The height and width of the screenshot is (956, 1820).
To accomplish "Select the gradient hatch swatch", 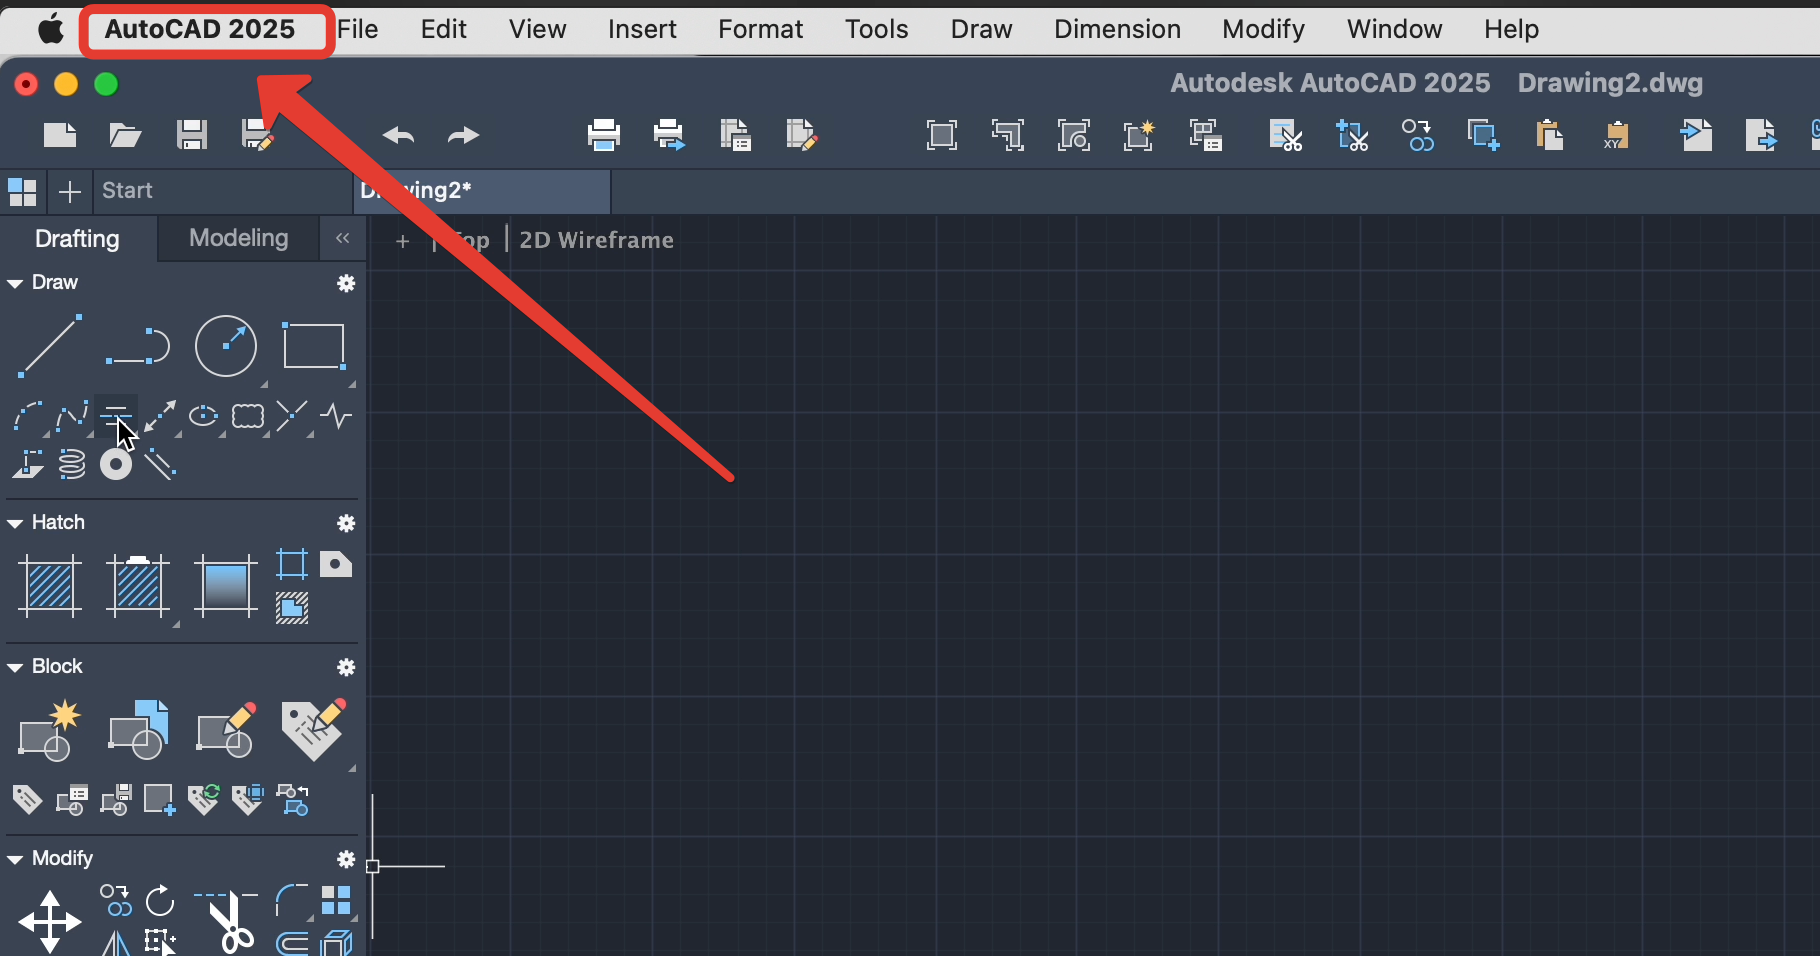I will tap(226, 587).
